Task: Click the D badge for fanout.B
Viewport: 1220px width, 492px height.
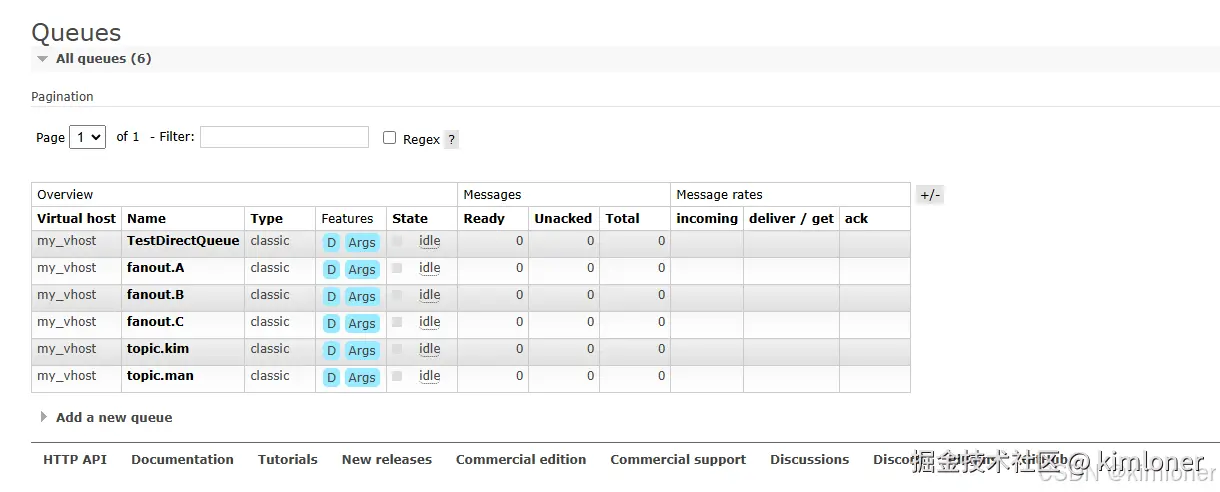Action: pos(331,296)
